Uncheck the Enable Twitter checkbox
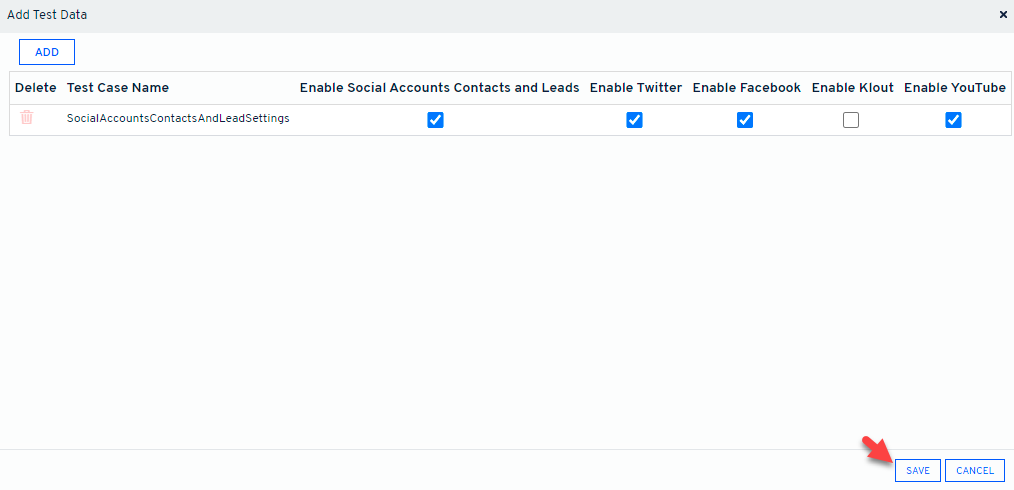This screenshot has height=490, width=1014. click(x=634, y=120)
